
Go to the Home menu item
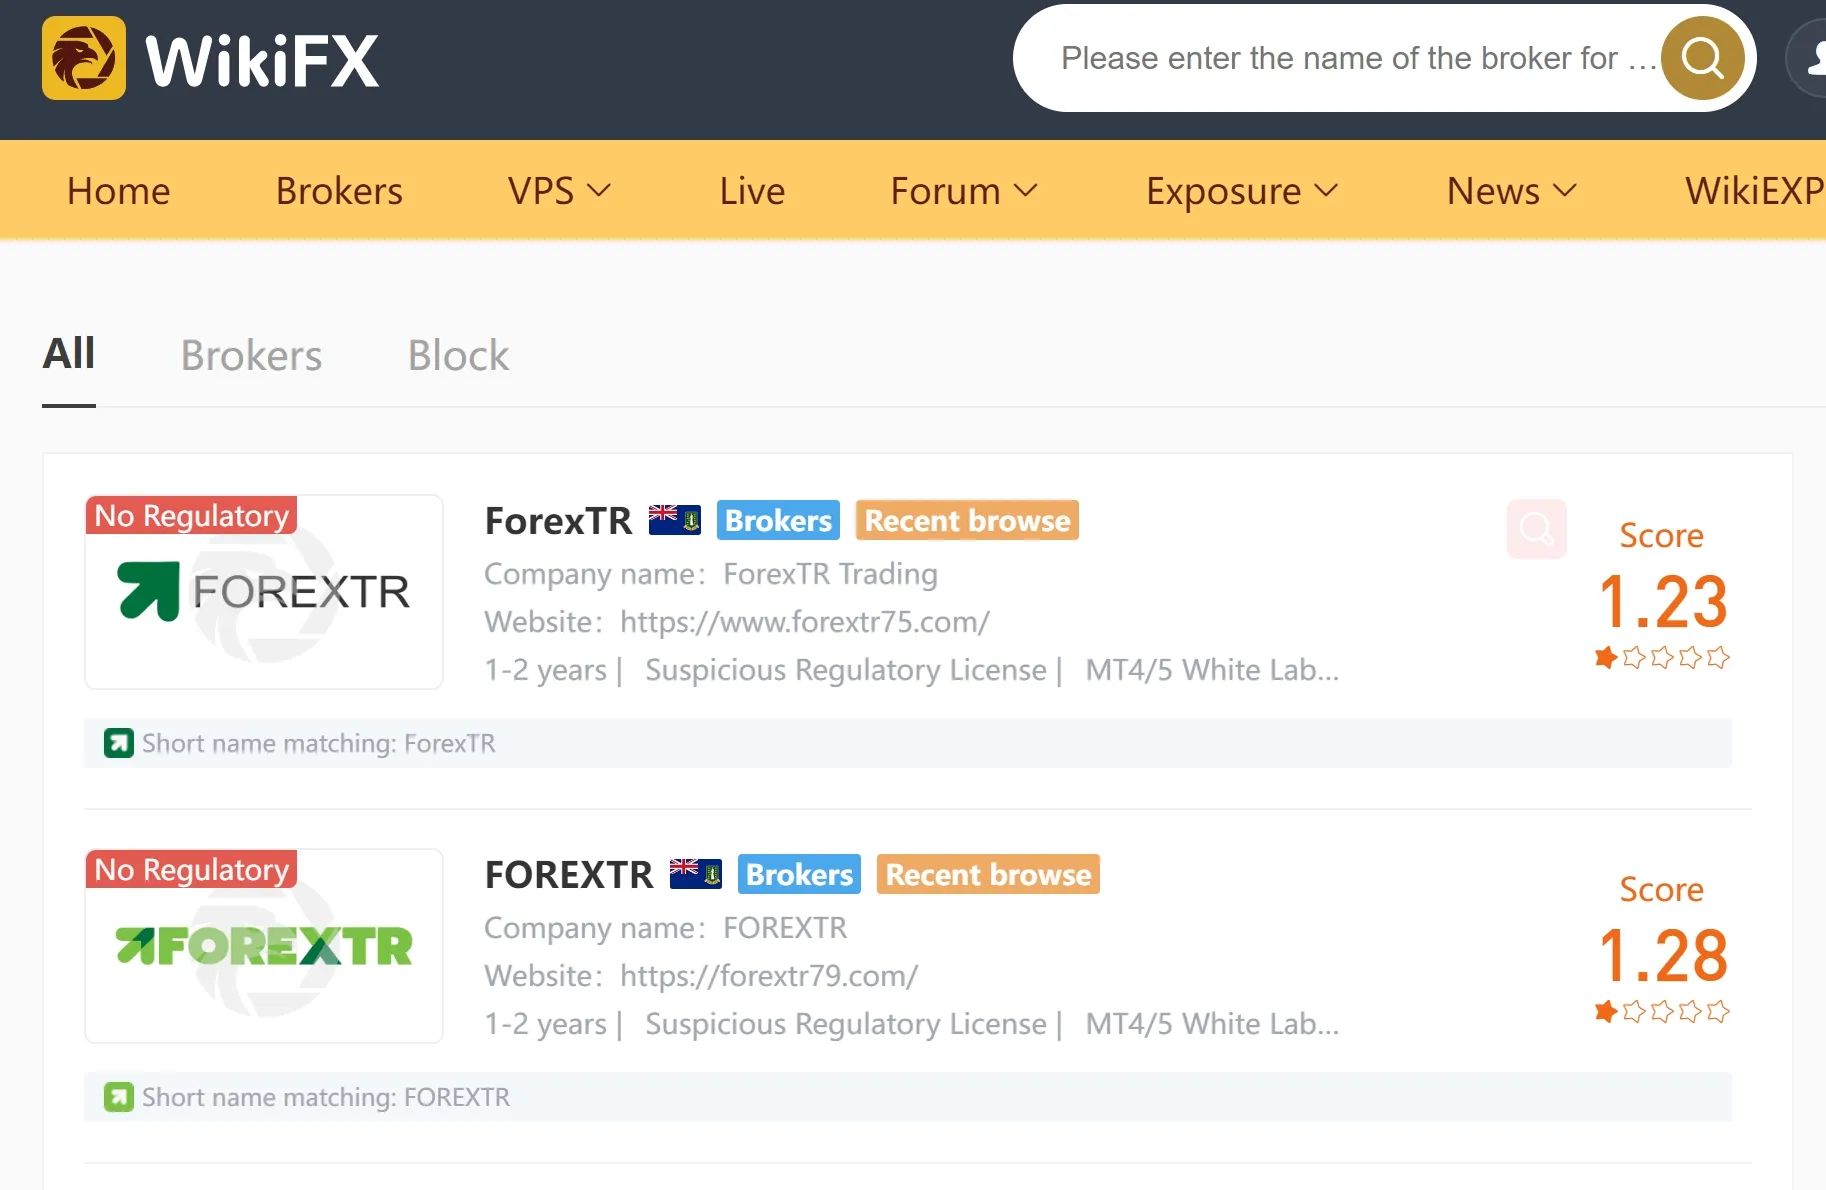(x=119, y=190)
